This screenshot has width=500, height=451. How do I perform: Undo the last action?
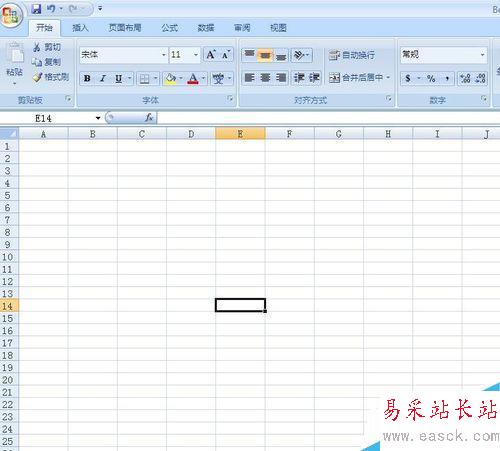coord(51,9)
